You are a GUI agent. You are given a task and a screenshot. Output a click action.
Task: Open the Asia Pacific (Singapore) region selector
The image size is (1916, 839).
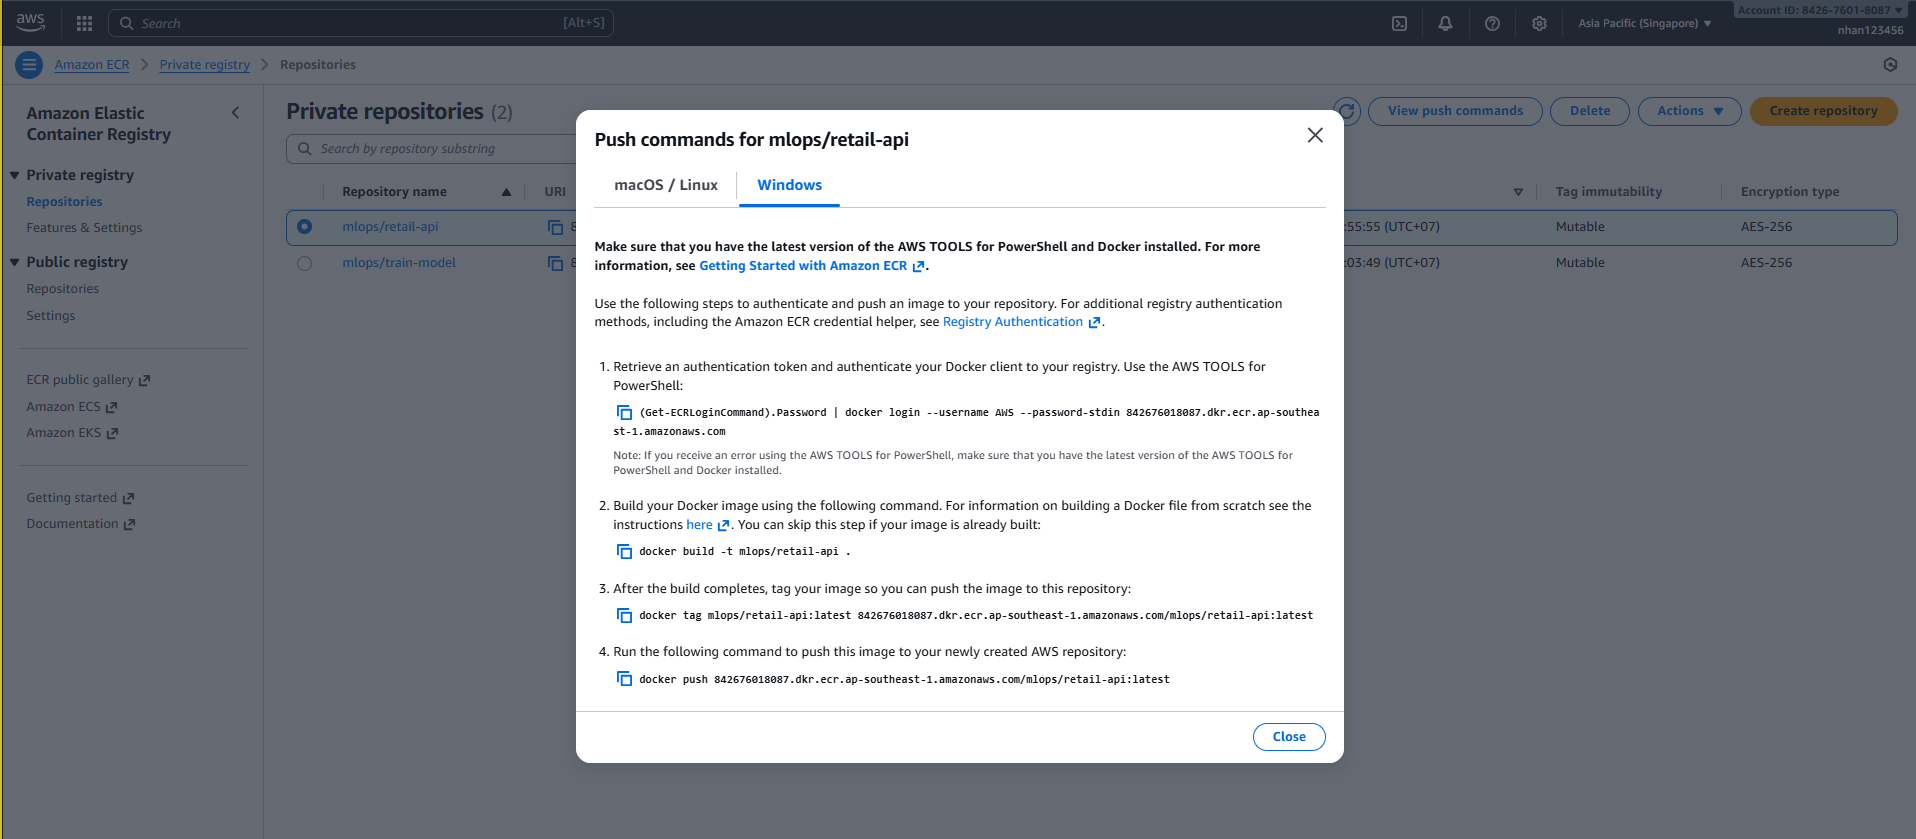click(1644, 23)
